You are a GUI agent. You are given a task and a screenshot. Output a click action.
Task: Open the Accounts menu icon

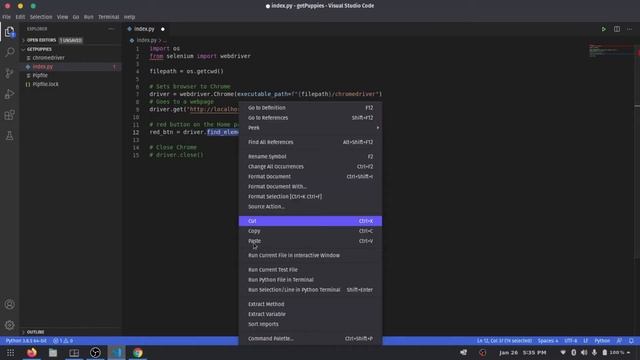(x=9, y=304)
